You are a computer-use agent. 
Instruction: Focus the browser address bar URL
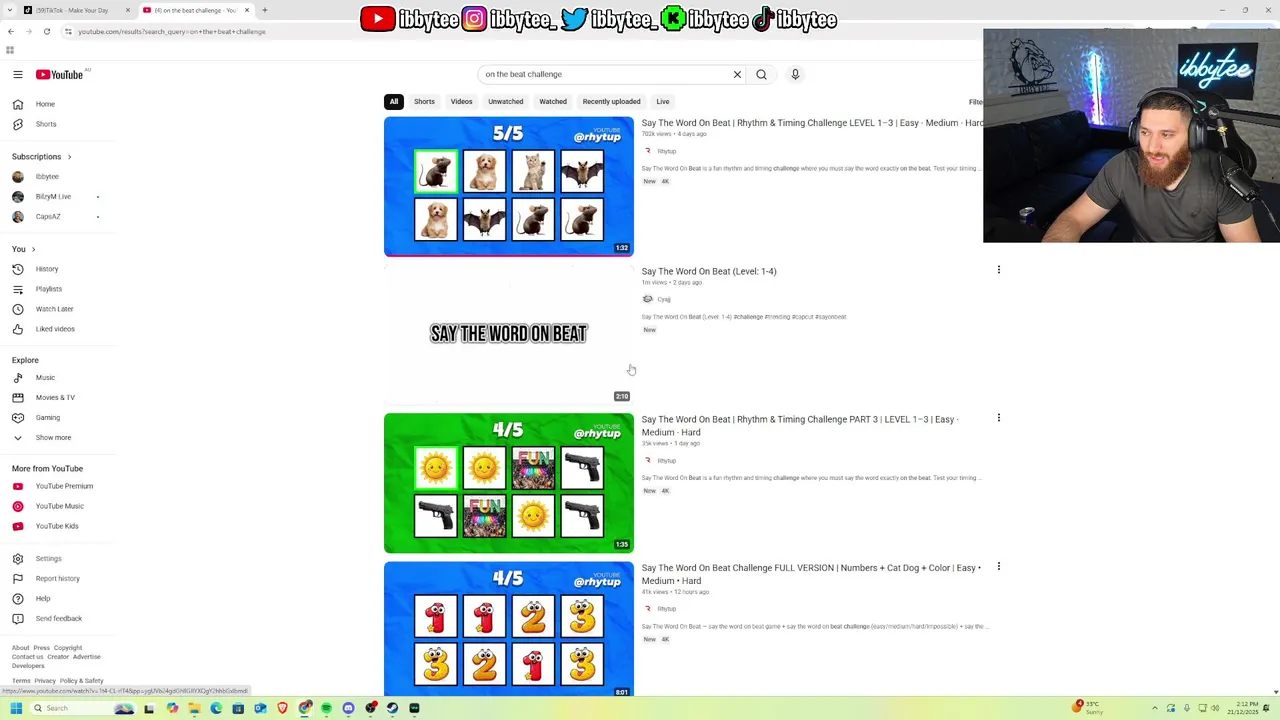tap(172, 31)
